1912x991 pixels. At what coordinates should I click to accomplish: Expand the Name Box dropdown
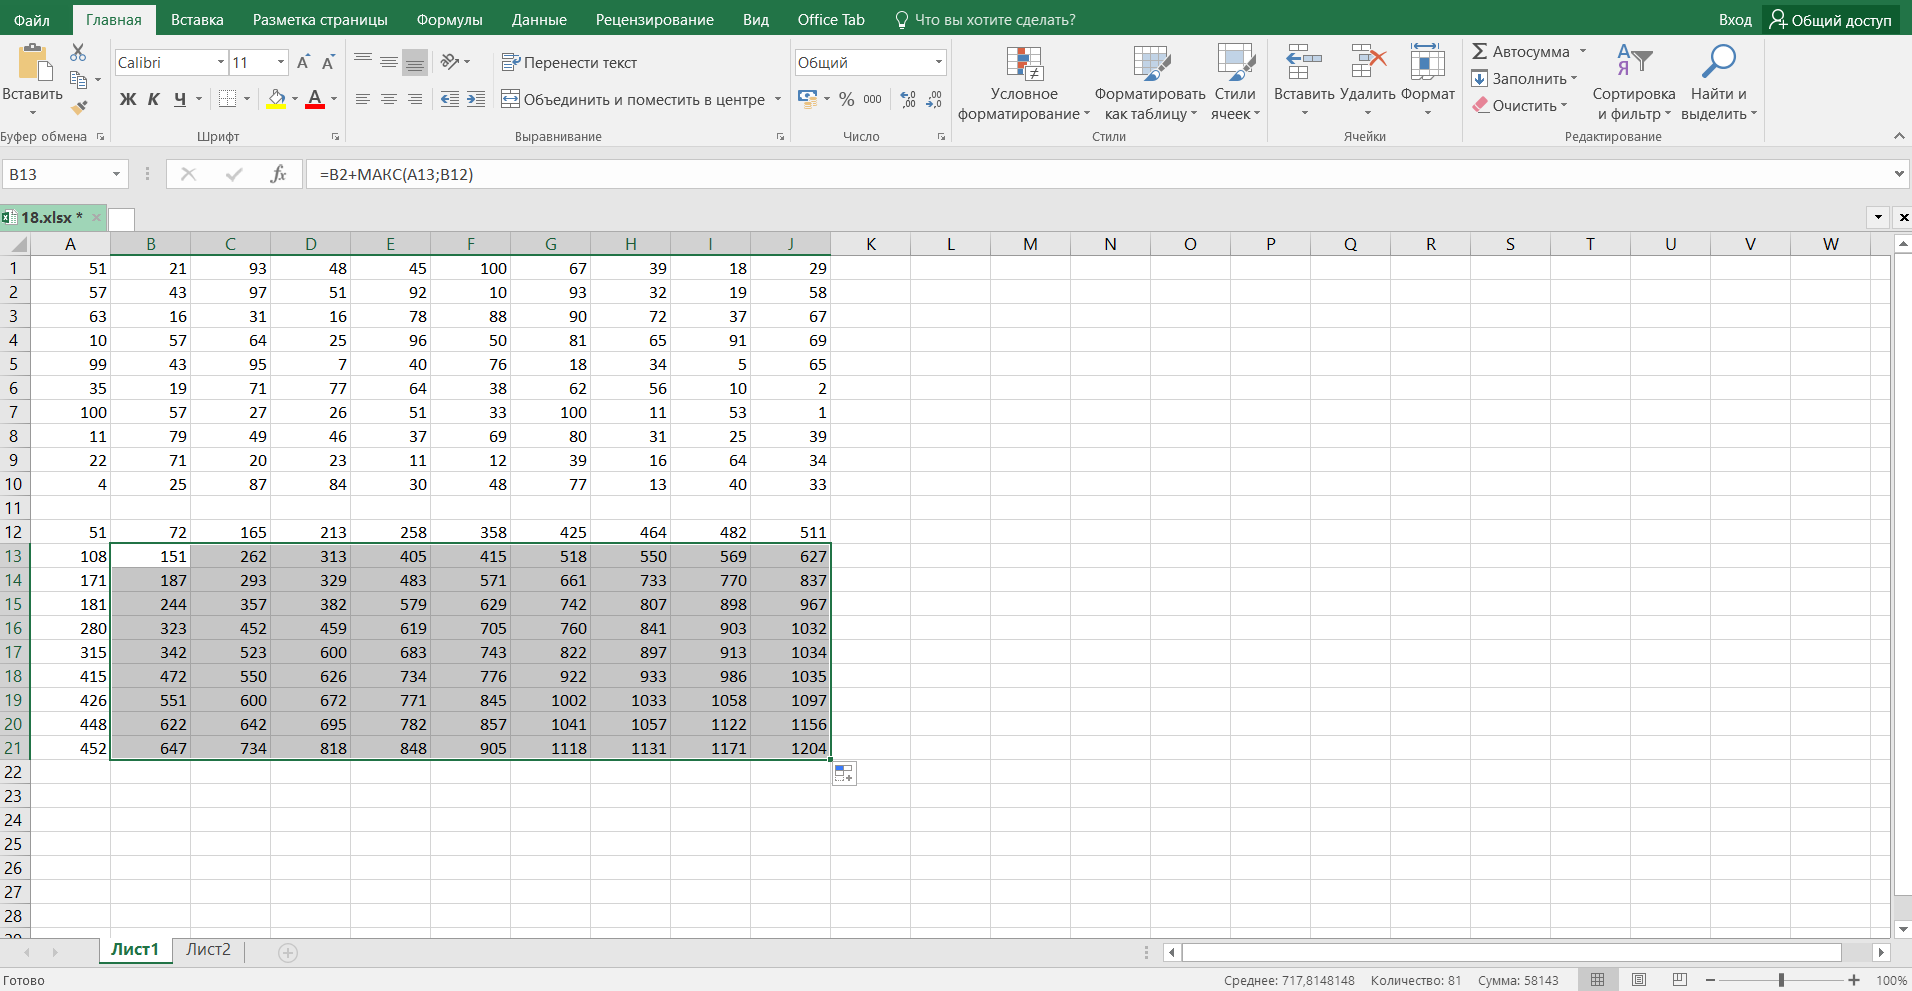(116, 174)
